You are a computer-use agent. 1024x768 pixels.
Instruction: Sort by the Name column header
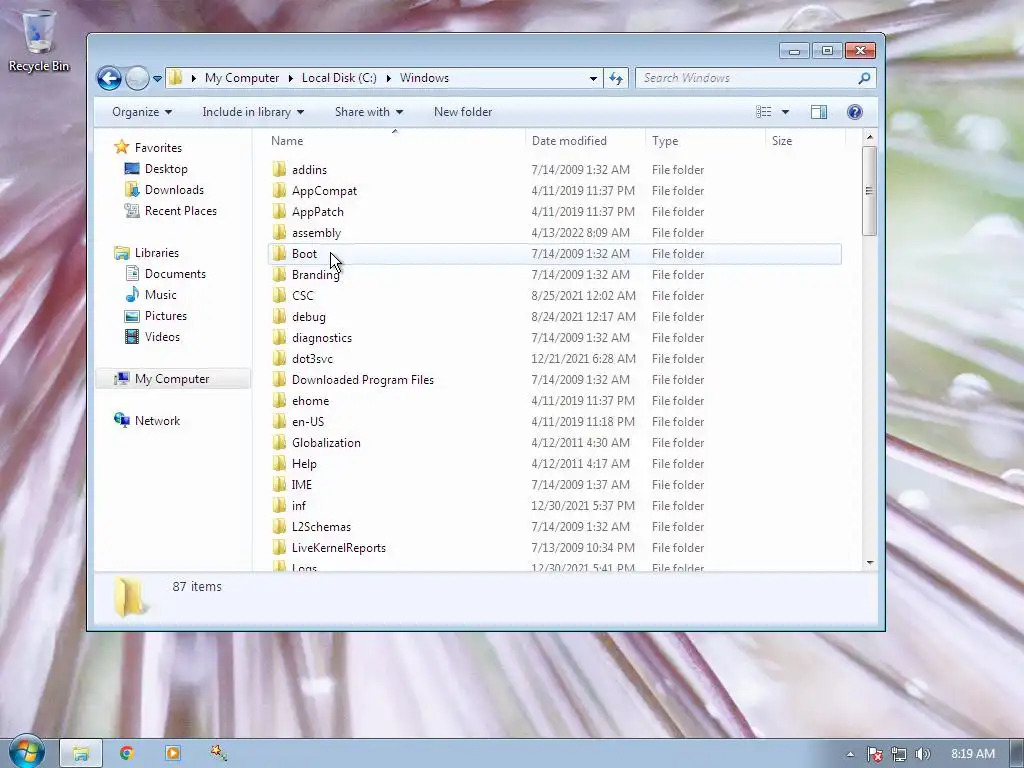(395, 141)
